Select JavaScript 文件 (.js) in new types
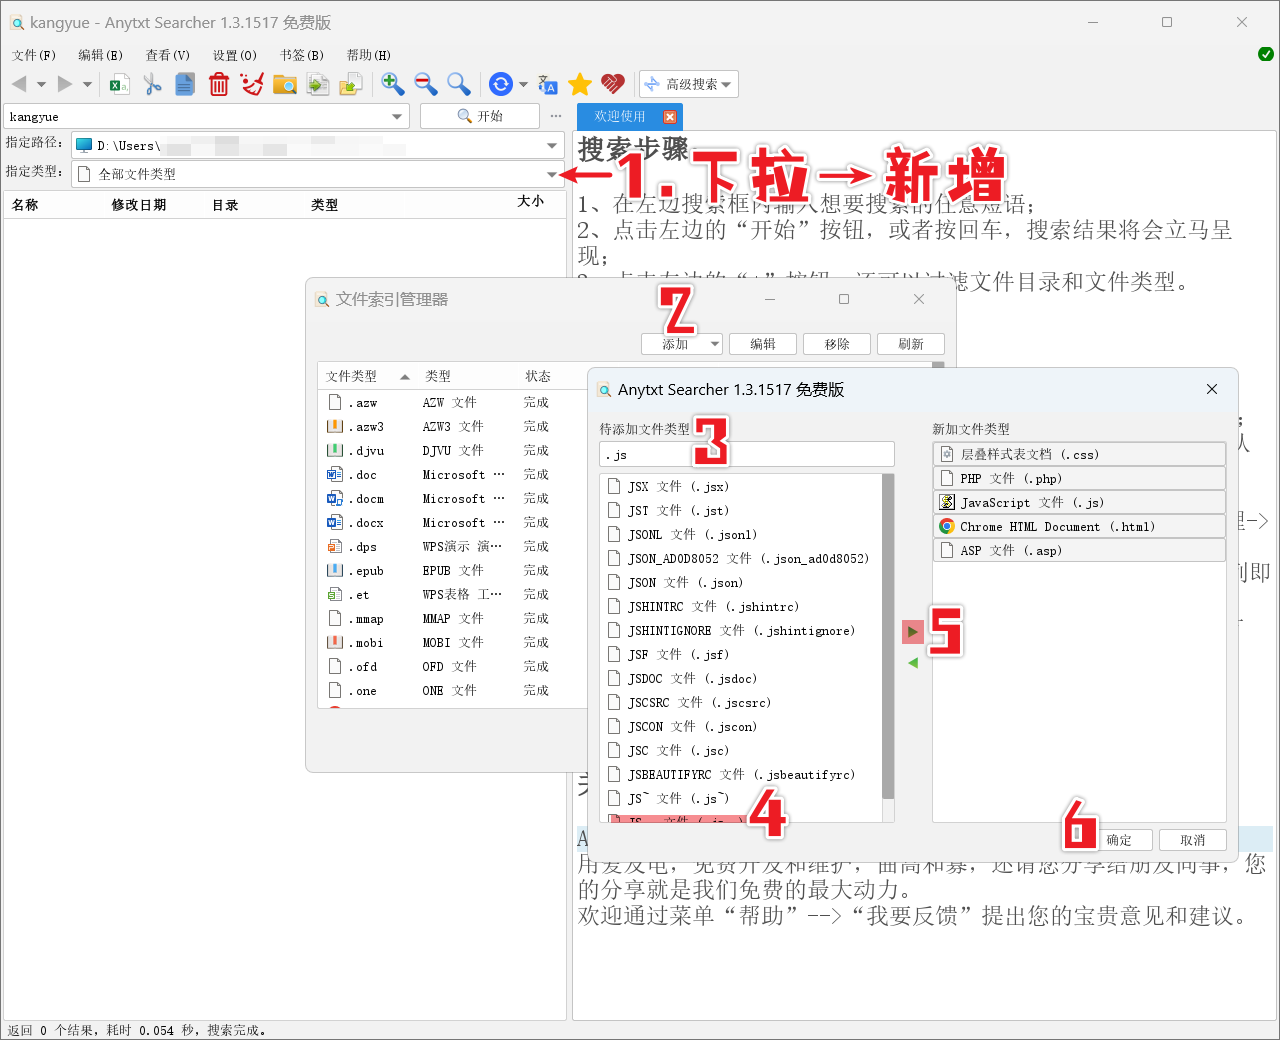1280x1040 pixels. [x=1079, y=502]
